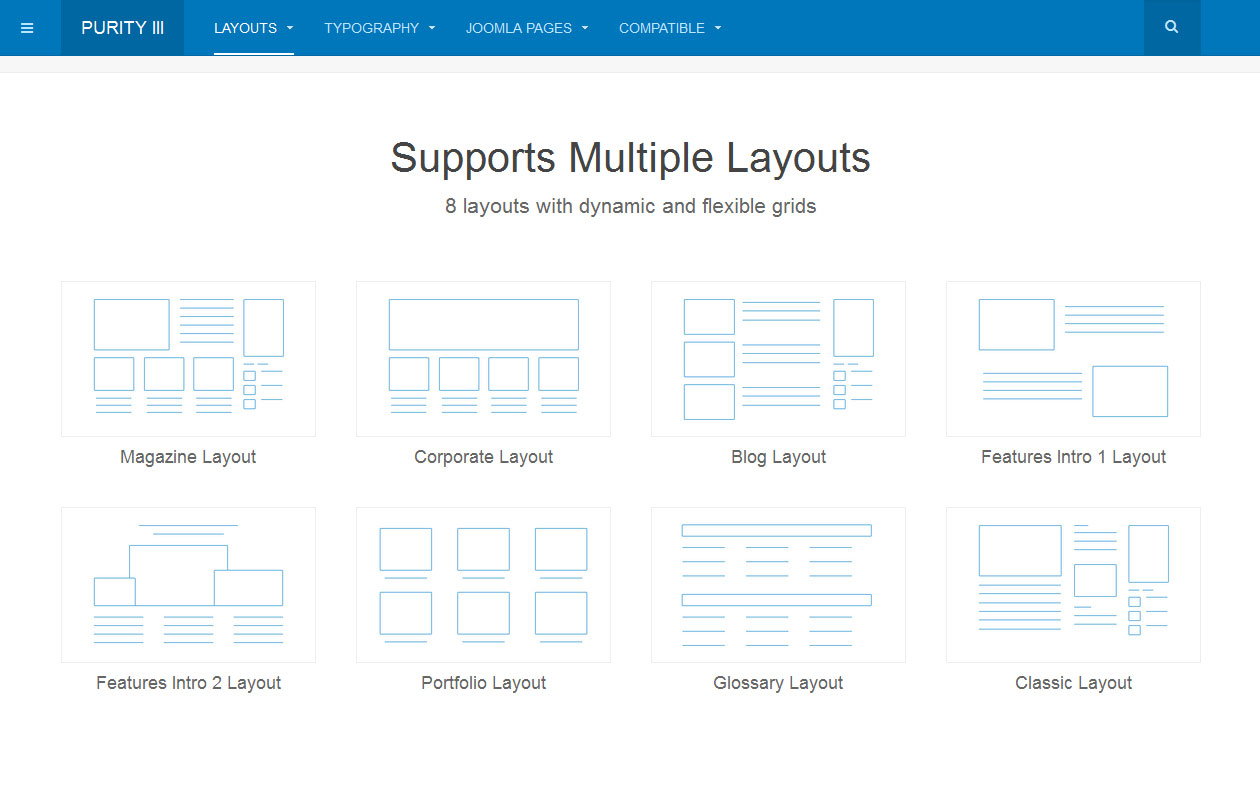Open the Portfolio Layout caption link
The height and width of the screenshot is (792, 1260).
483,683
